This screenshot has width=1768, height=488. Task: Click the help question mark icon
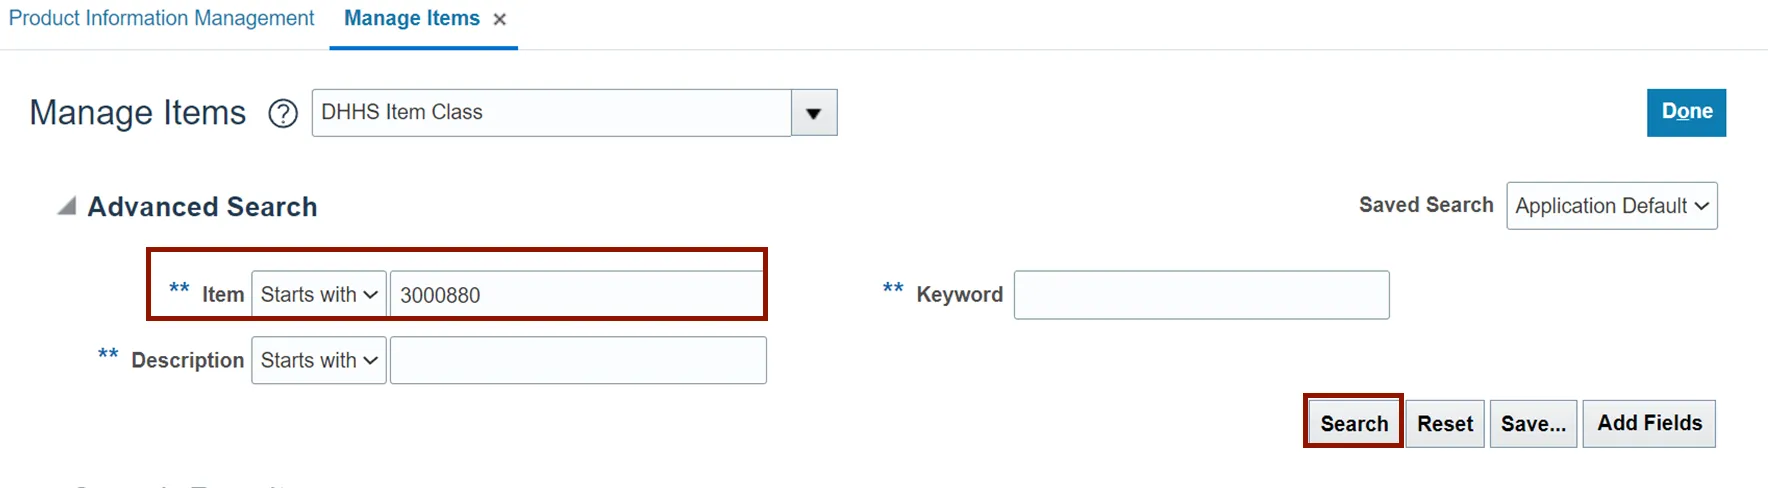pos(283,114)
